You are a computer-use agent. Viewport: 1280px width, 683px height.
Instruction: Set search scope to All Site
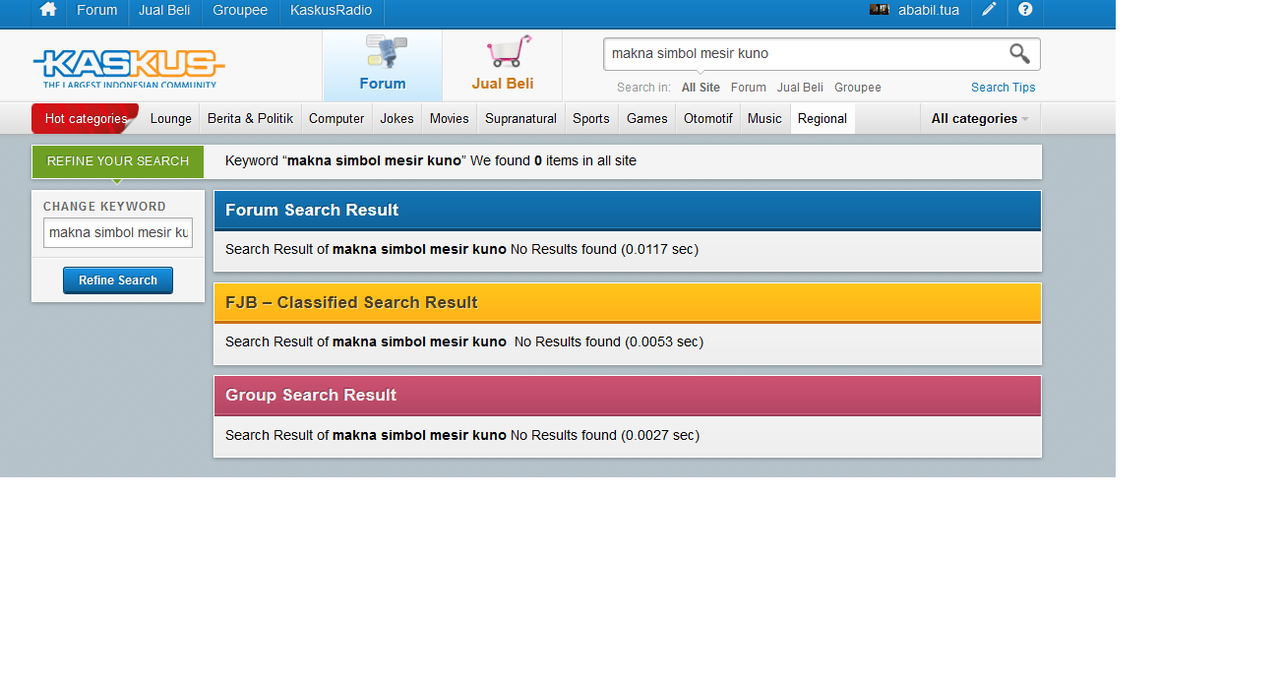[x=701, y=88]
